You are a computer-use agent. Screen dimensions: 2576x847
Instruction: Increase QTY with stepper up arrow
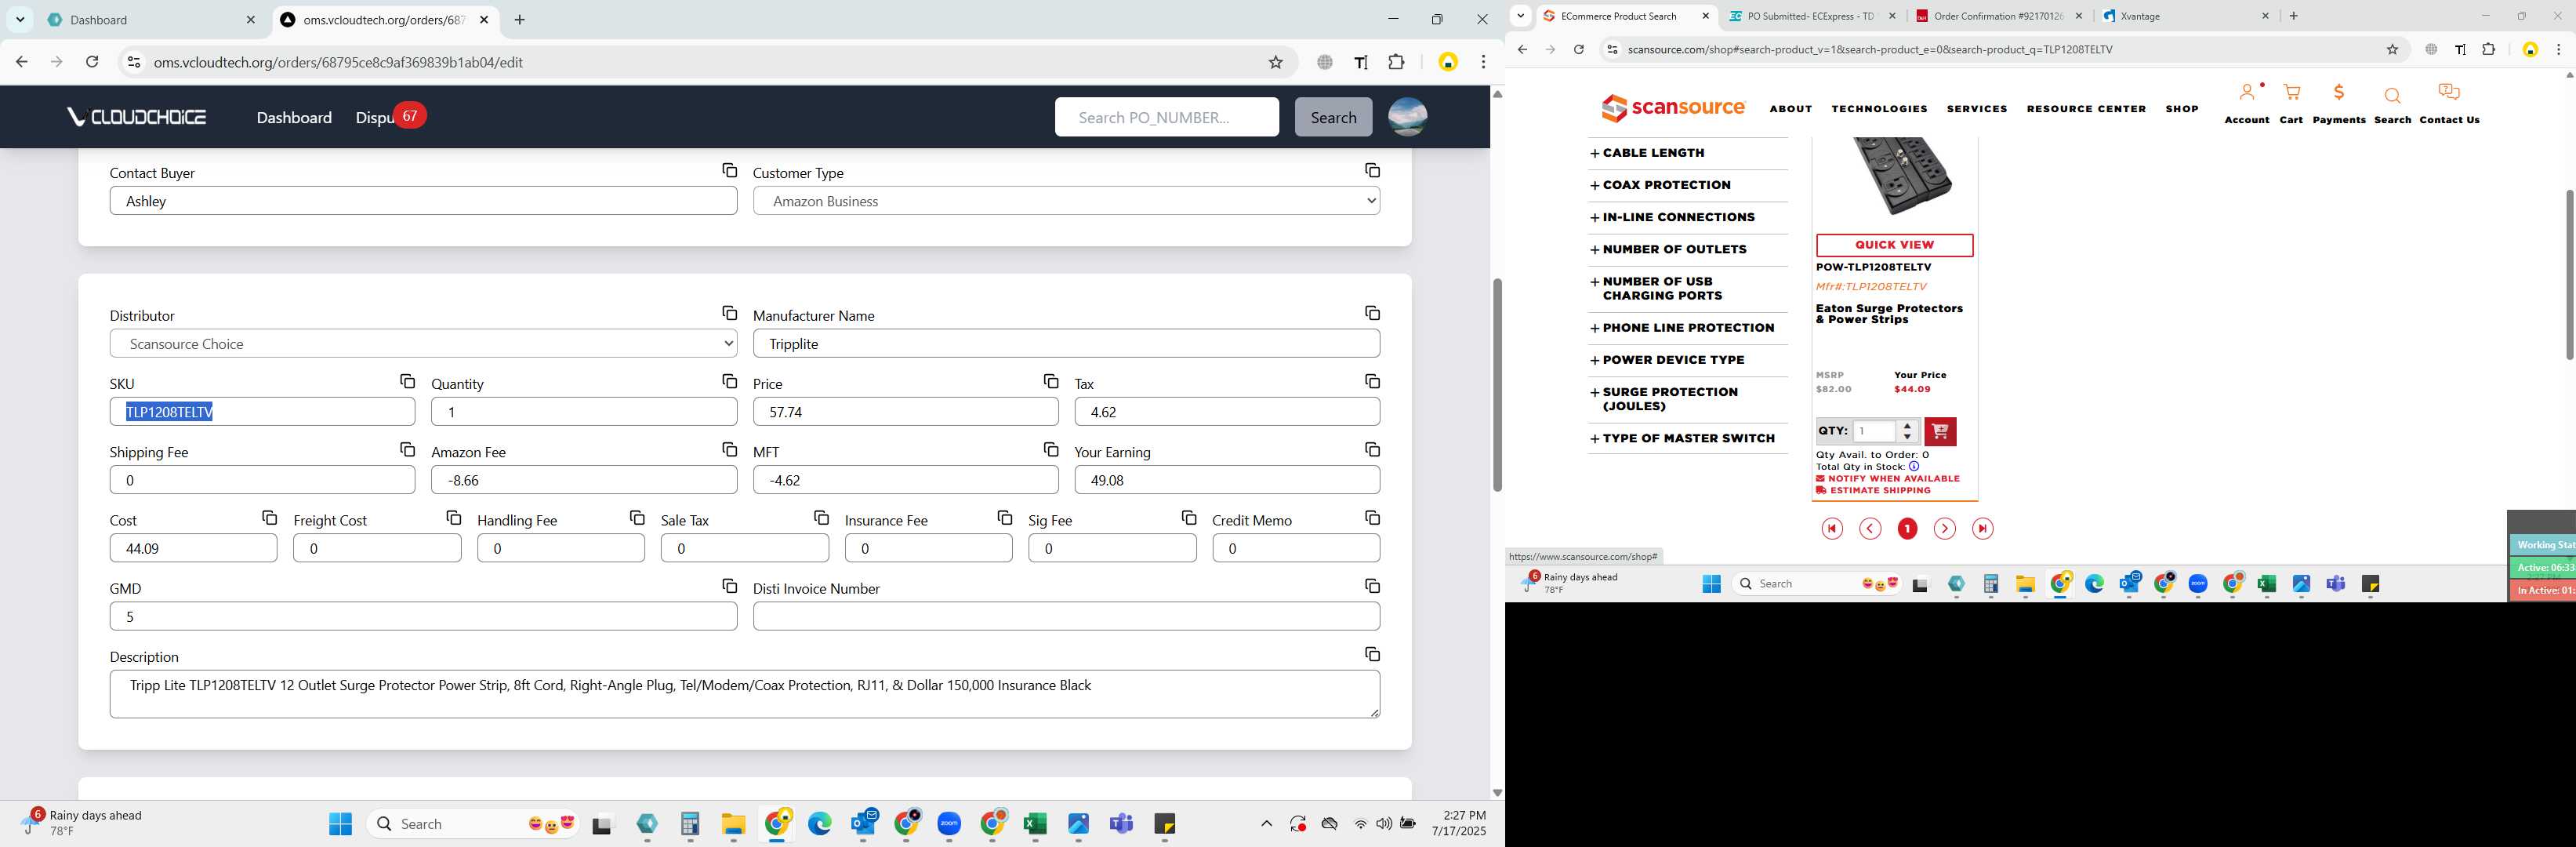click(x=1908, y=426)
